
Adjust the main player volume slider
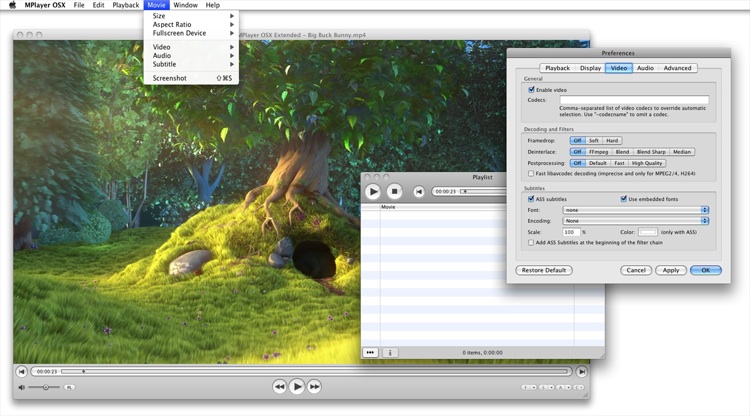44,387
